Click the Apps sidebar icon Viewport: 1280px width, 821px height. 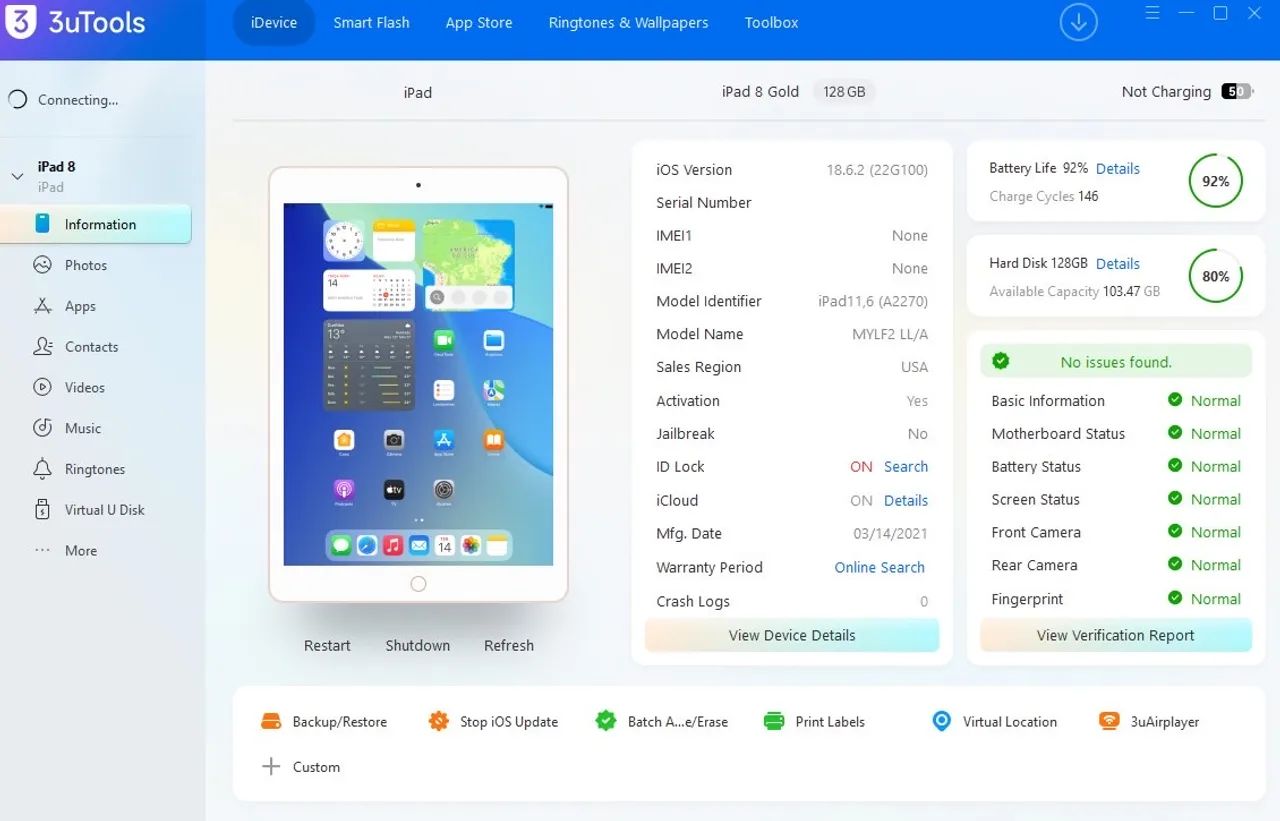pos(42,306)
